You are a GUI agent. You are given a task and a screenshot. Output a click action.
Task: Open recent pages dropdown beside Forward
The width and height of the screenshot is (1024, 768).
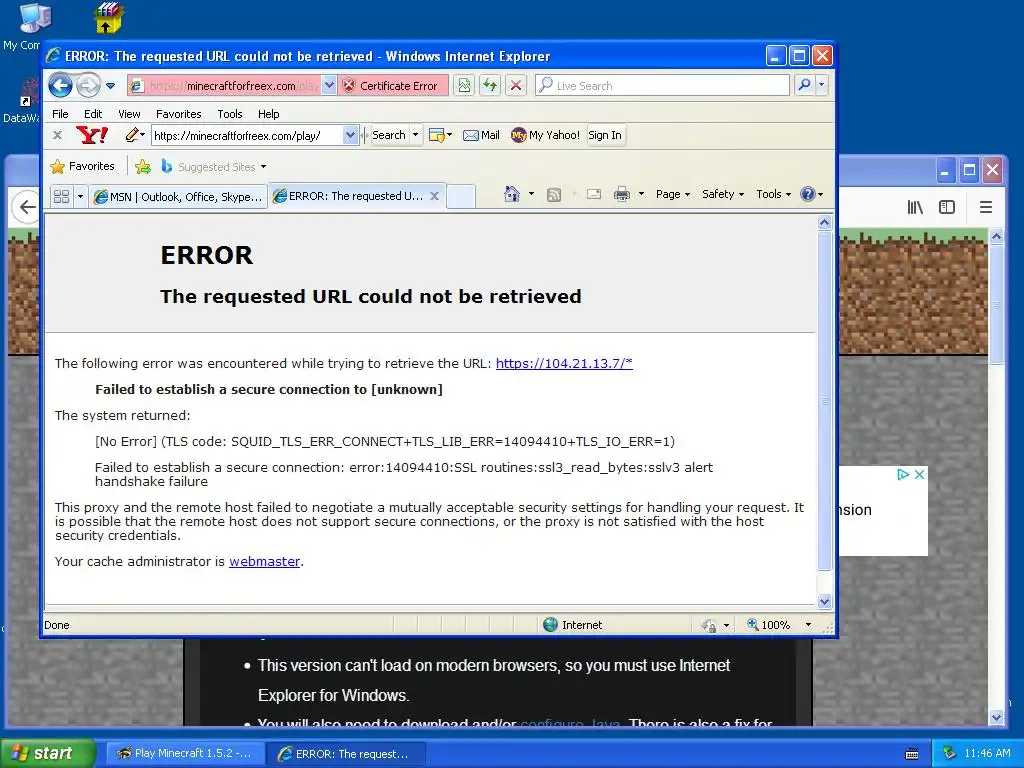(110, 86)
